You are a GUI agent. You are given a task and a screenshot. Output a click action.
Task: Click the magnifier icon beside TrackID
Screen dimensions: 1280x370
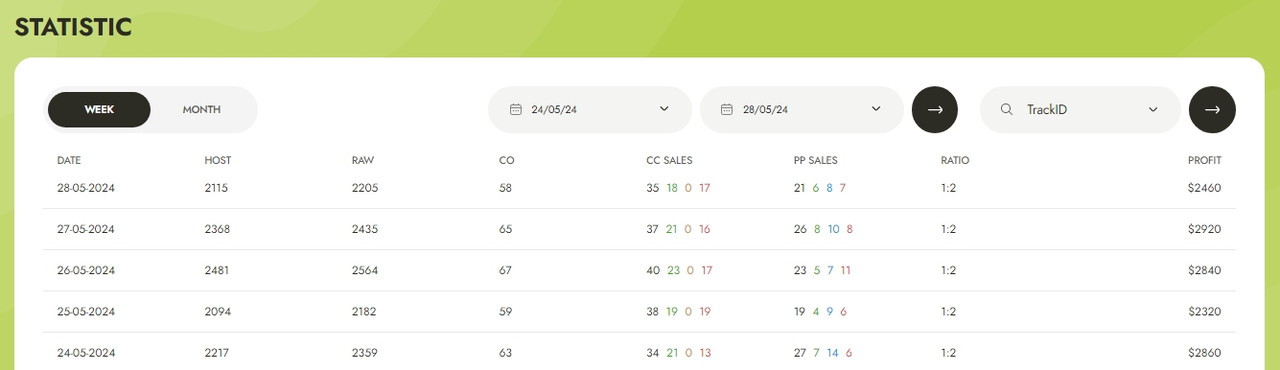click(x=1007, y=109)
